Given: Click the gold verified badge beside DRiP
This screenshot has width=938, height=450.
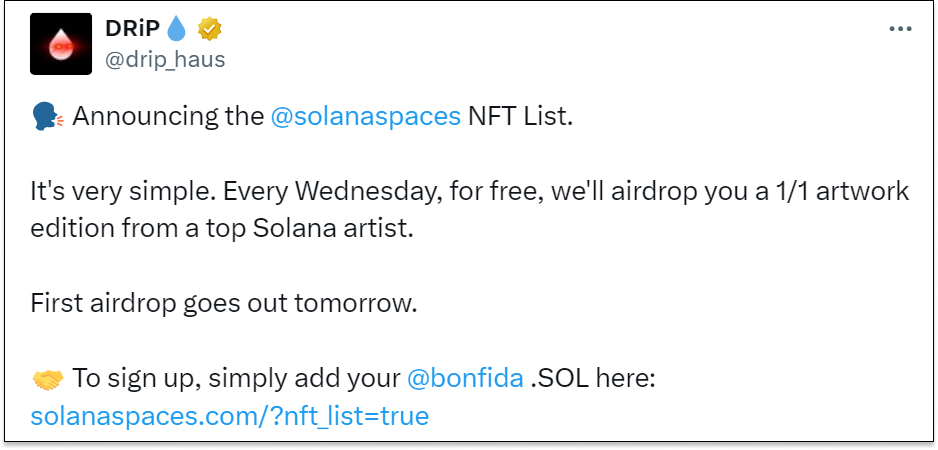Looking at the screenshot, I should (x=209, y=29).
